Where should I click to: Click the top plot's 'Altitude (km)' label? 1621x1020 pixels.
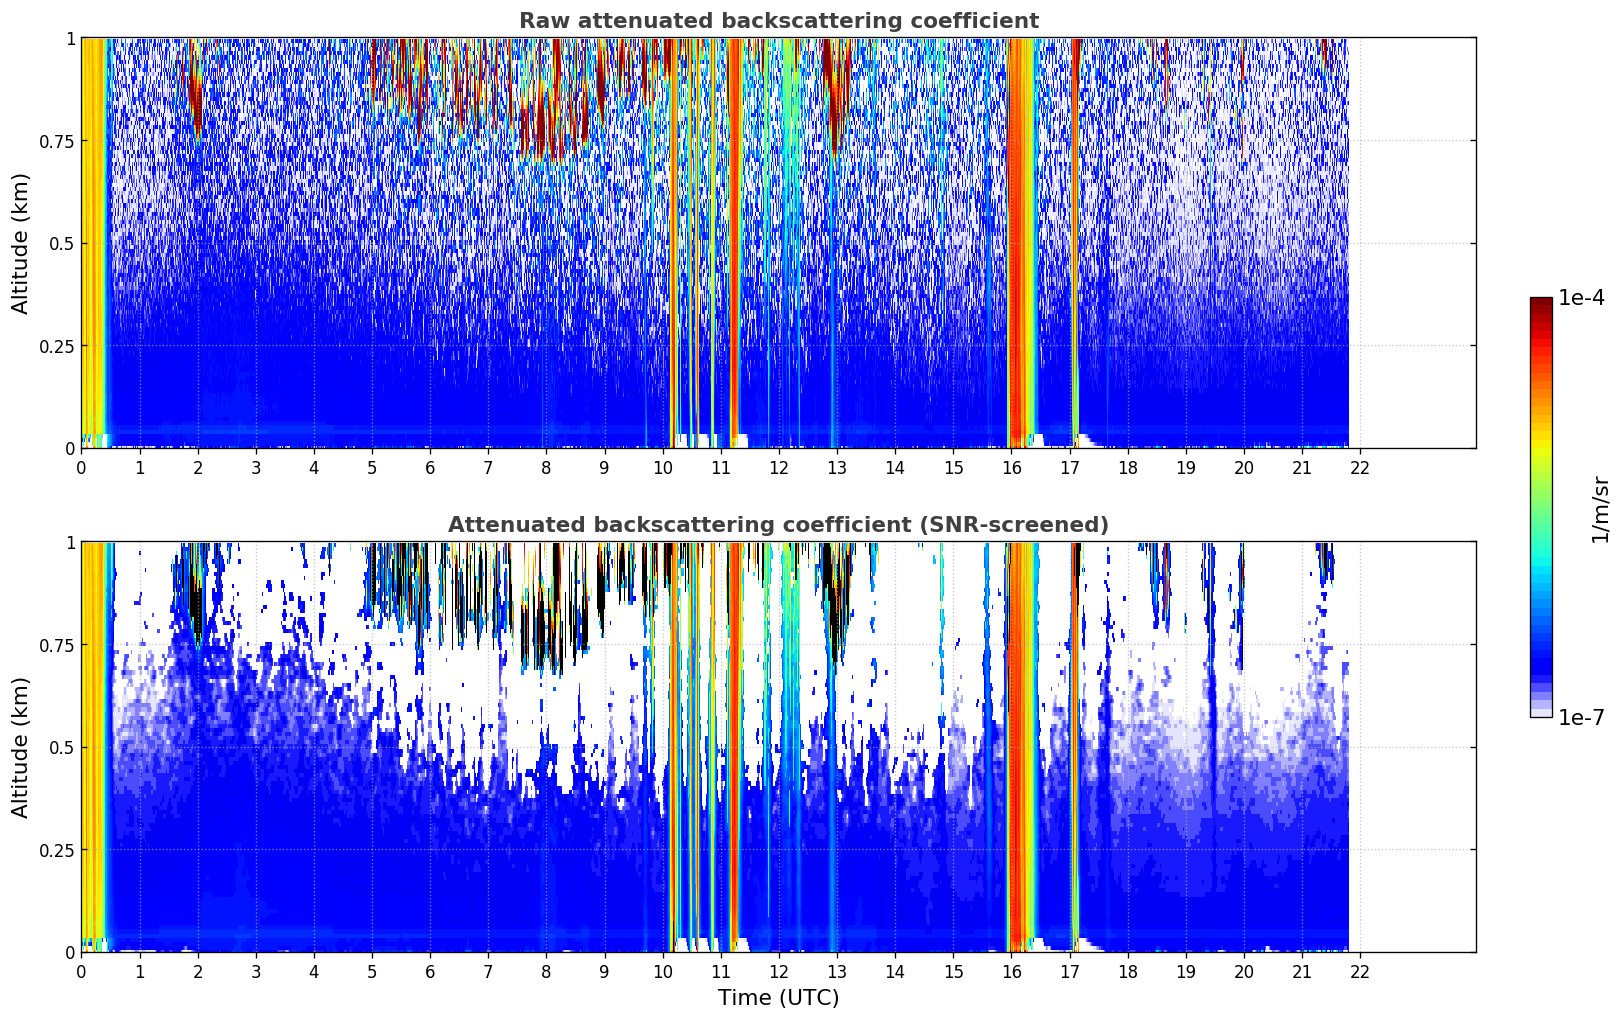21,243
